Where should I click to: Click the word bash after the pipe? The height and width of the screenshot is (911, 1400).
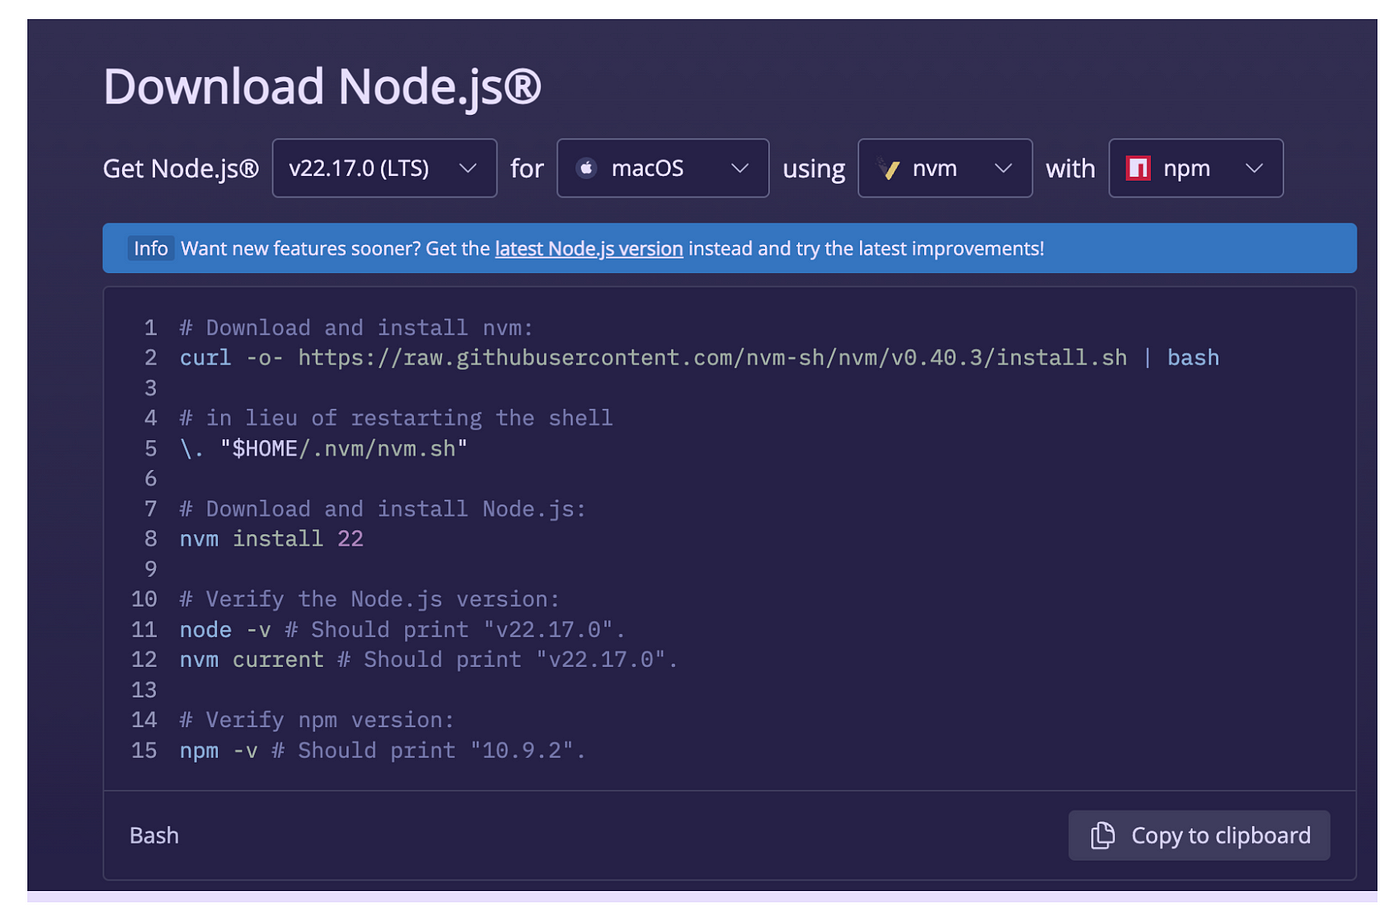(1193, 358)
